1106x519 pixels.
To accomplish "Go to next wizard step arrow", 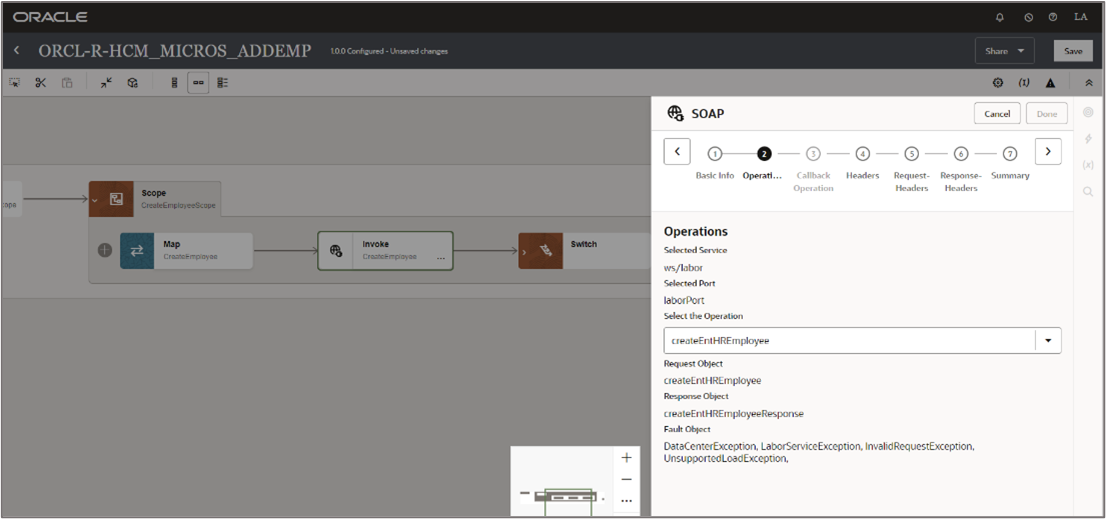I will (x=1048, y=152).
